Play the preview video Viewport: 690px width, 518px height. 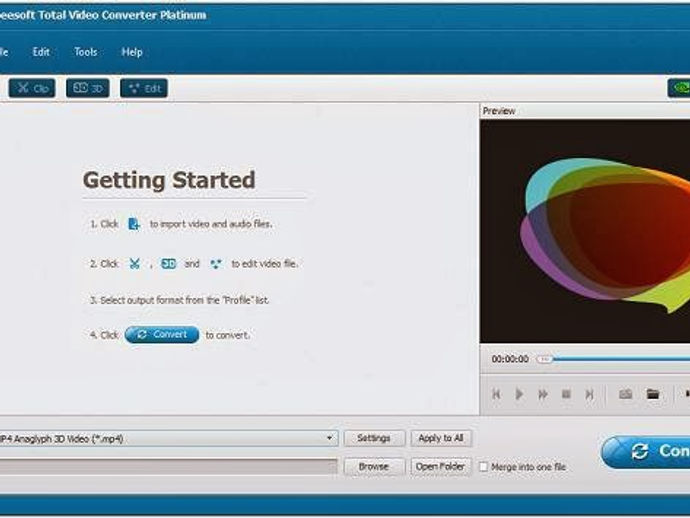519,394
